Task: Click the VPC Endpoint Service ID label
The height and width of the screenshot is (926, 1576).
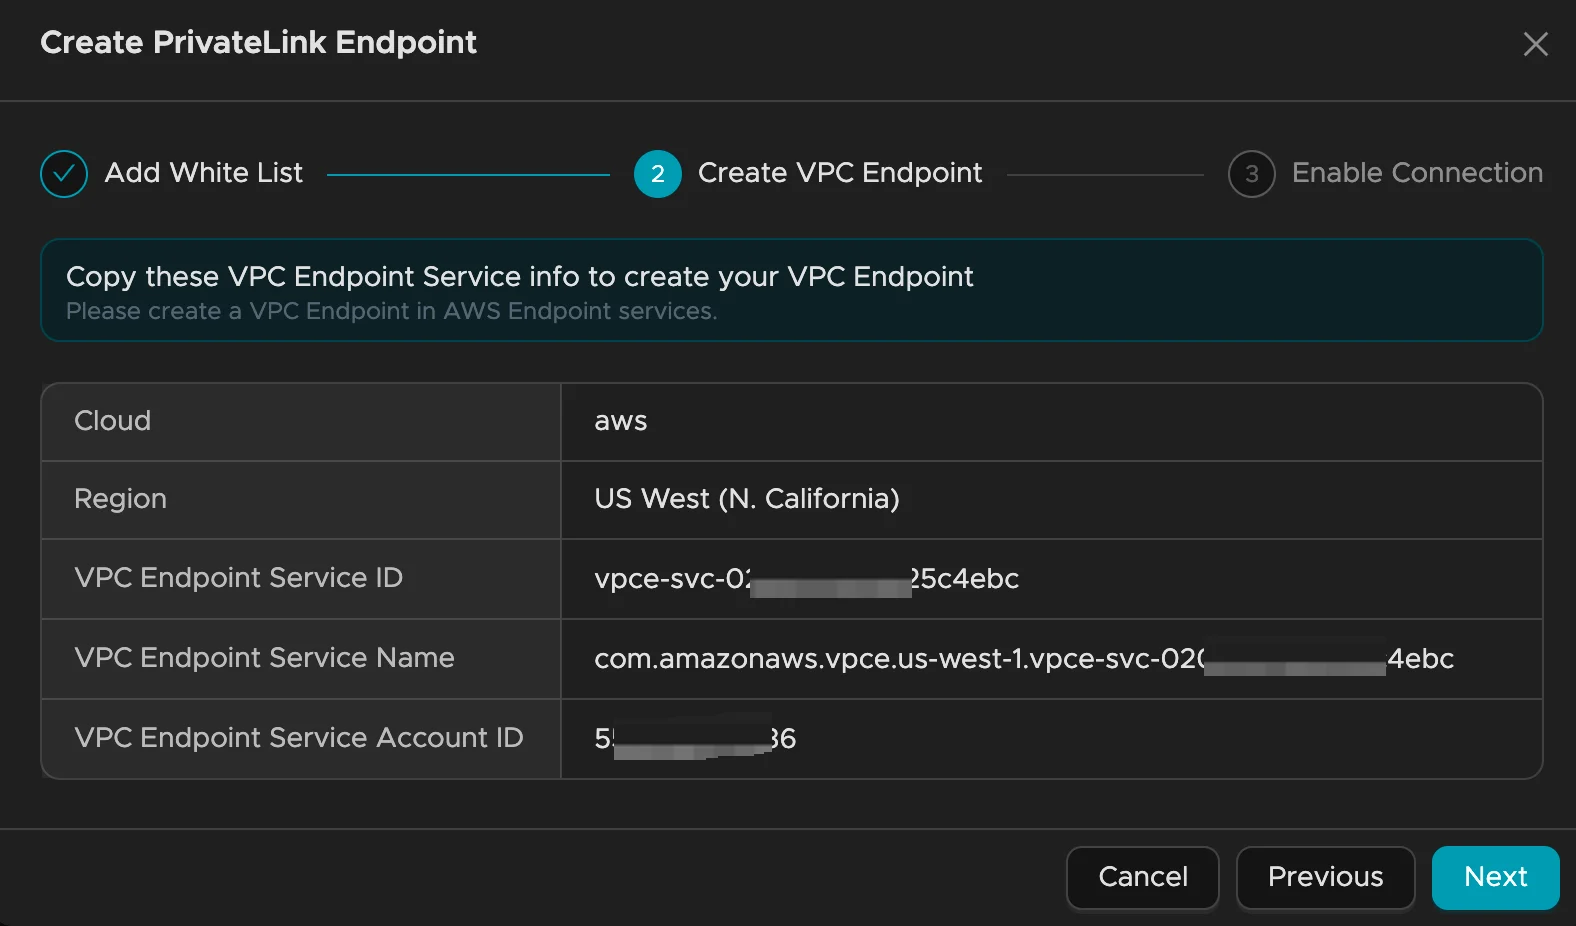Action: tap(238, 578)
